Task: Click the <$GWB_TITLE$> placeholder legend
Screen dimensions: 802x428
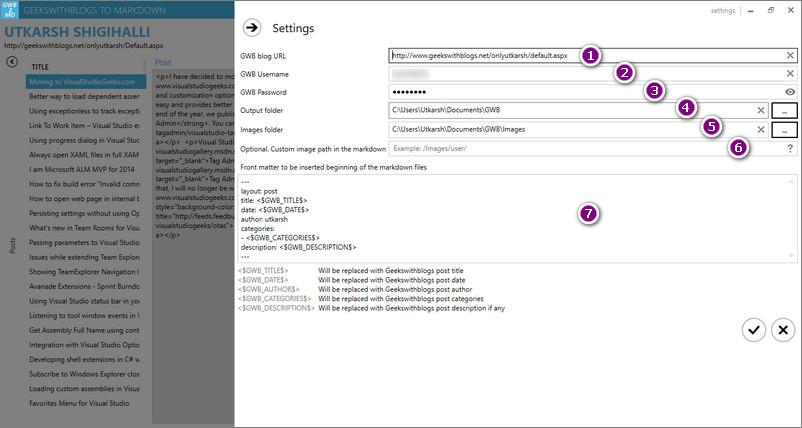Action: pyautogui.click(x=263, y=271)
